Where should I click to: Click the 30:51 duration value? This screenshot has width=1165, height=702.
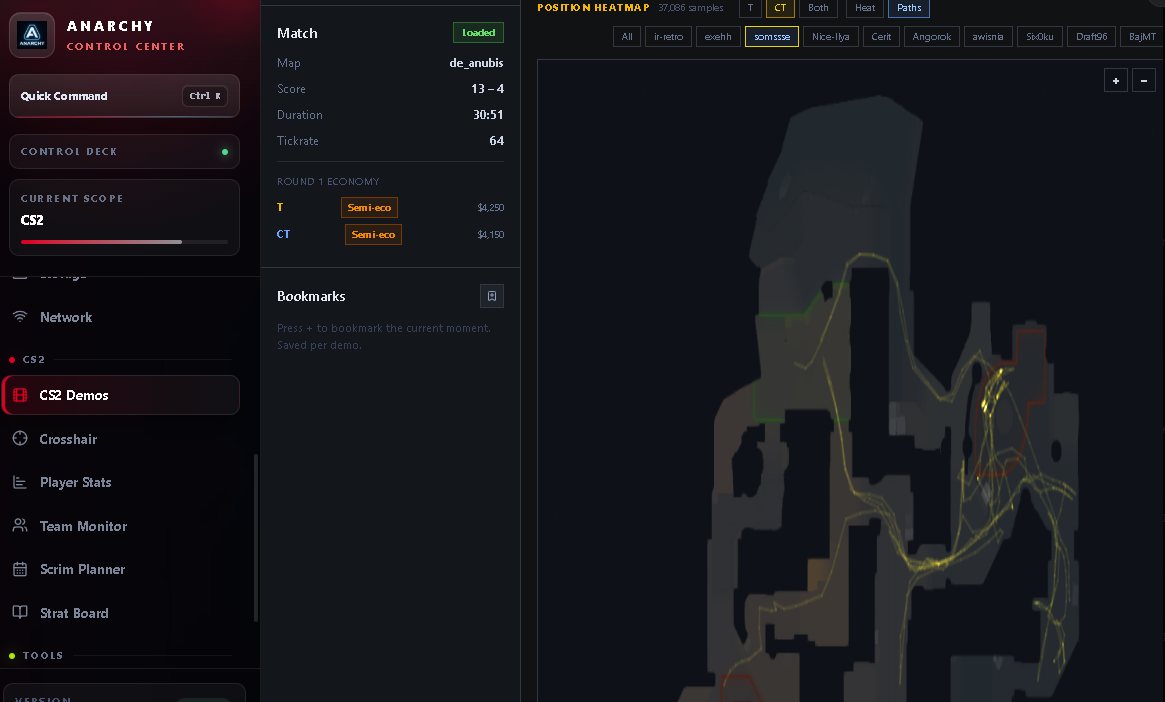(x=488, y=115)
